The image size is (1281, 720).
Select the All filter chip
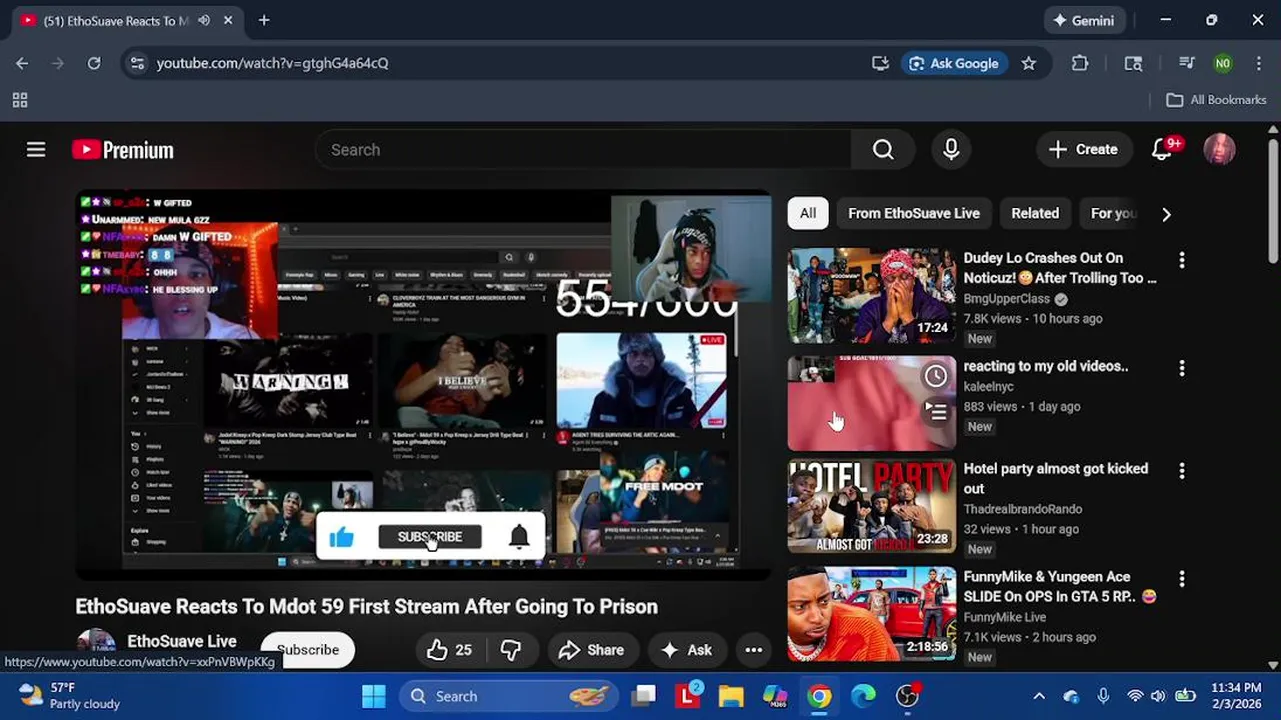[x=808, y=213]
